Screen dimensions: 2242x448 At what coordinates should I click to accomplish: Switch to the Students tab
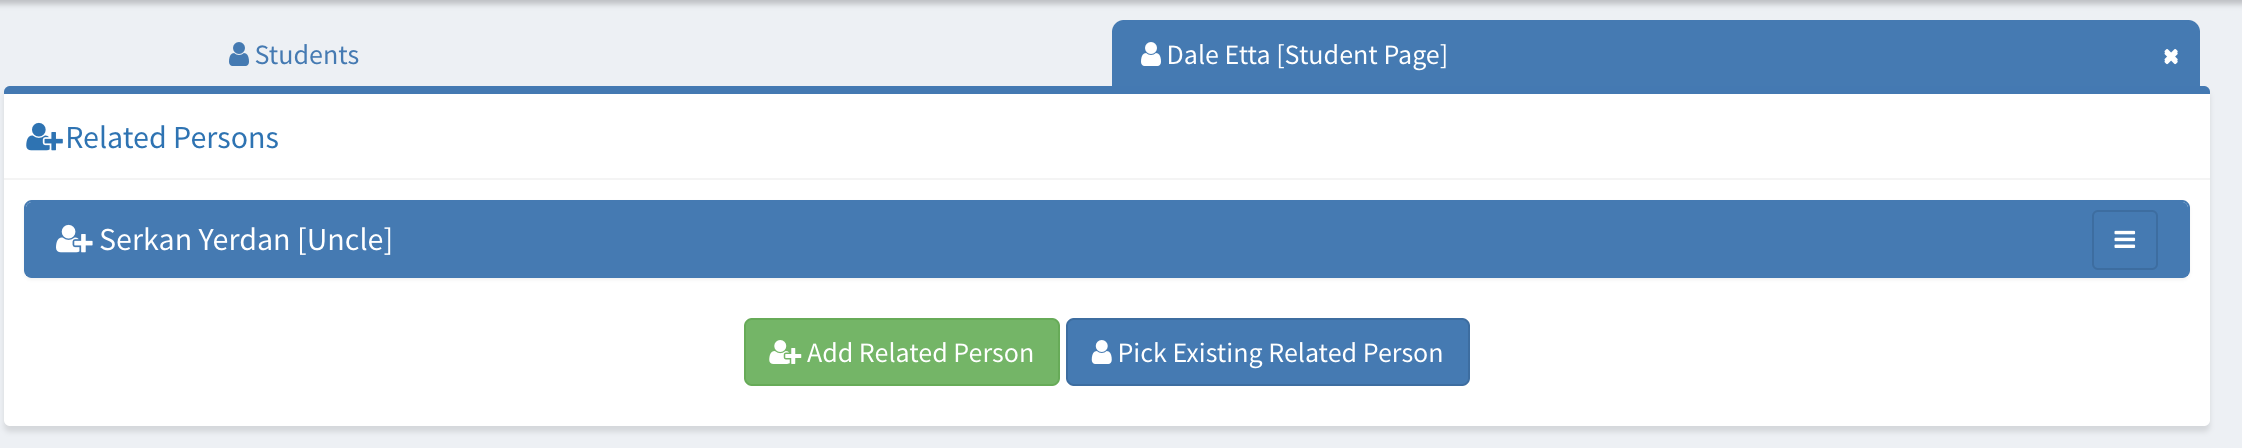coord(294,54)
